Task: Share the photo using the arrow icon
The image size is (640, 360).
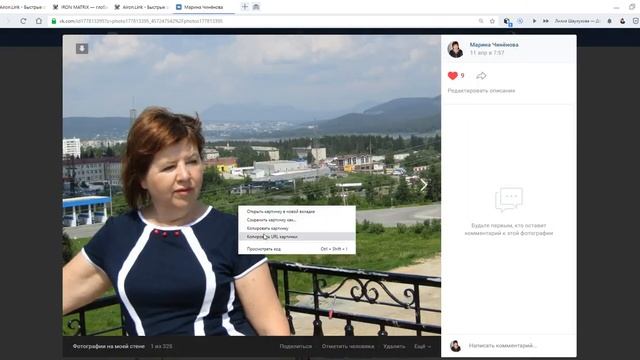Action: [481, 76]
